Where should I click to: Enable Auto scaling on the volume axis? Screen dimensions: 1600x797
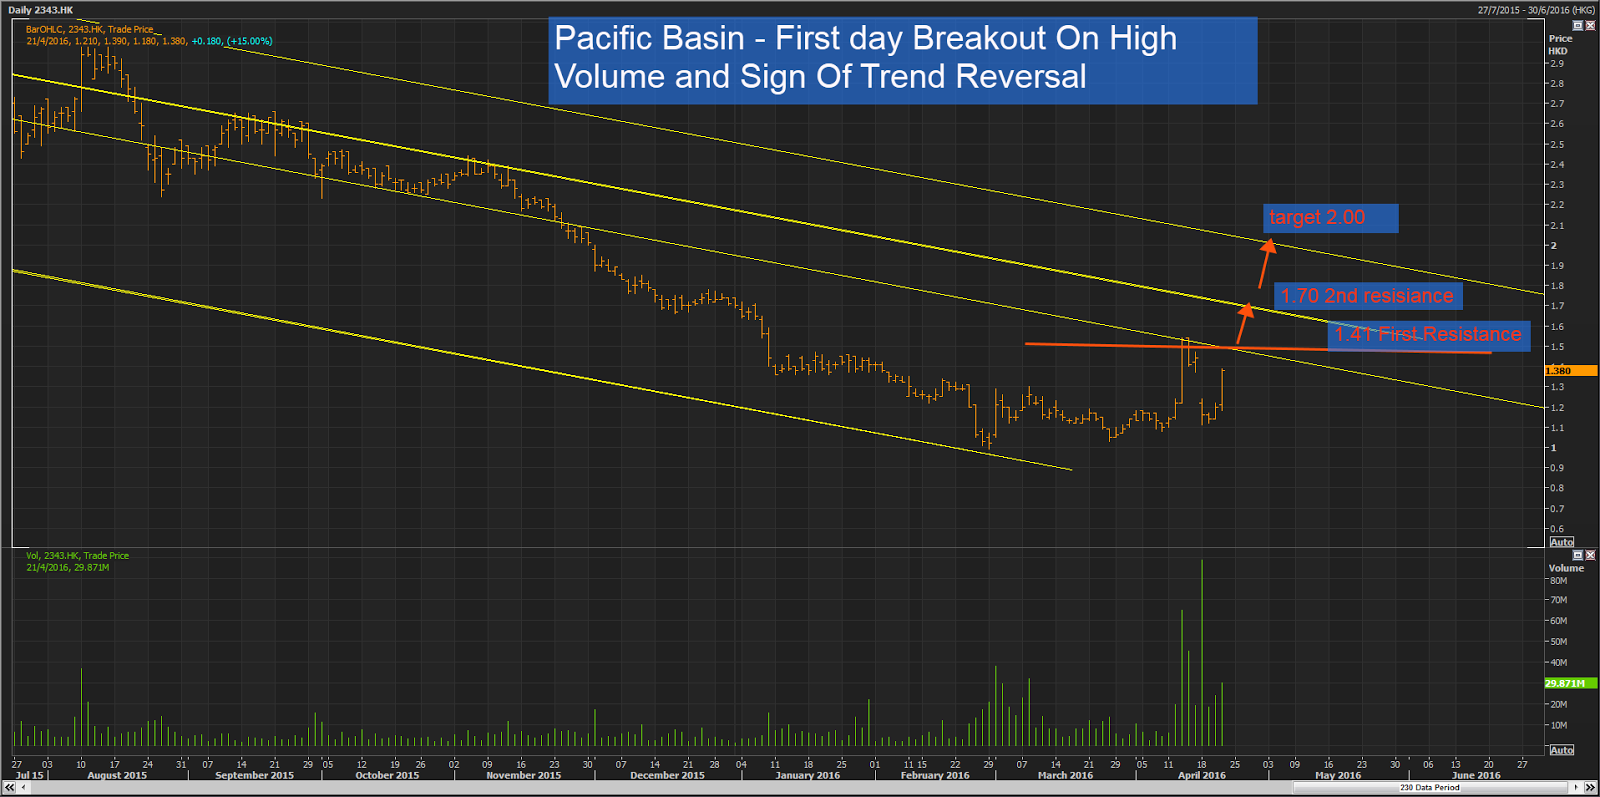(x=1562, y=750)
